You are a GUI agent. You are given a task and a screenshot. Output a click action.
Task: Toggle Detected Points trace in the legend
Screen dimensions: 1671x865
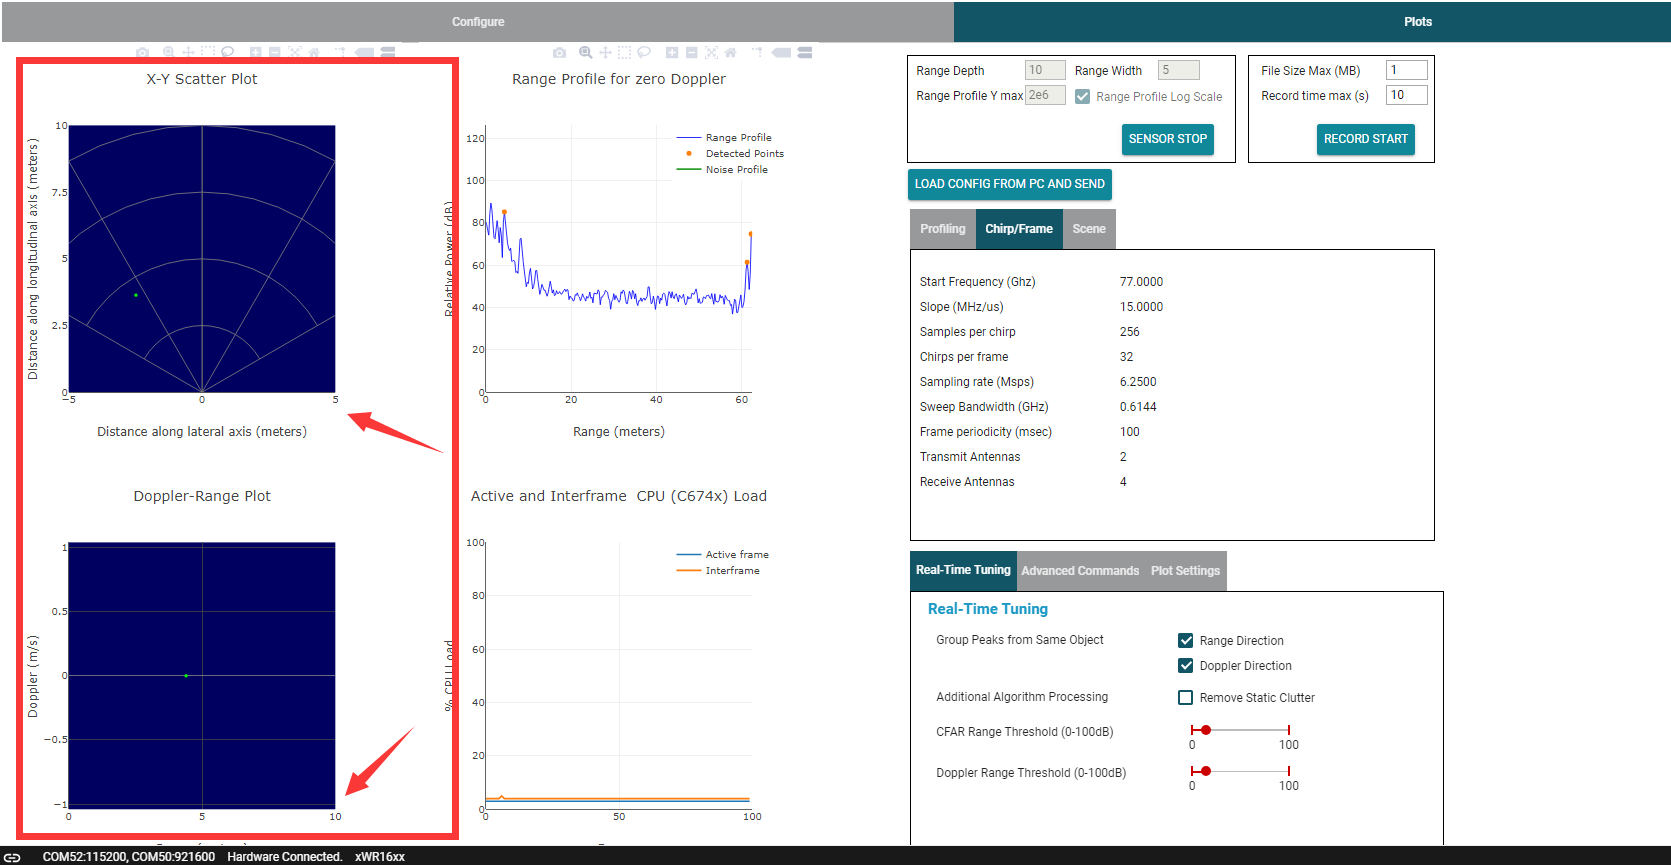[x=730, y=154]
